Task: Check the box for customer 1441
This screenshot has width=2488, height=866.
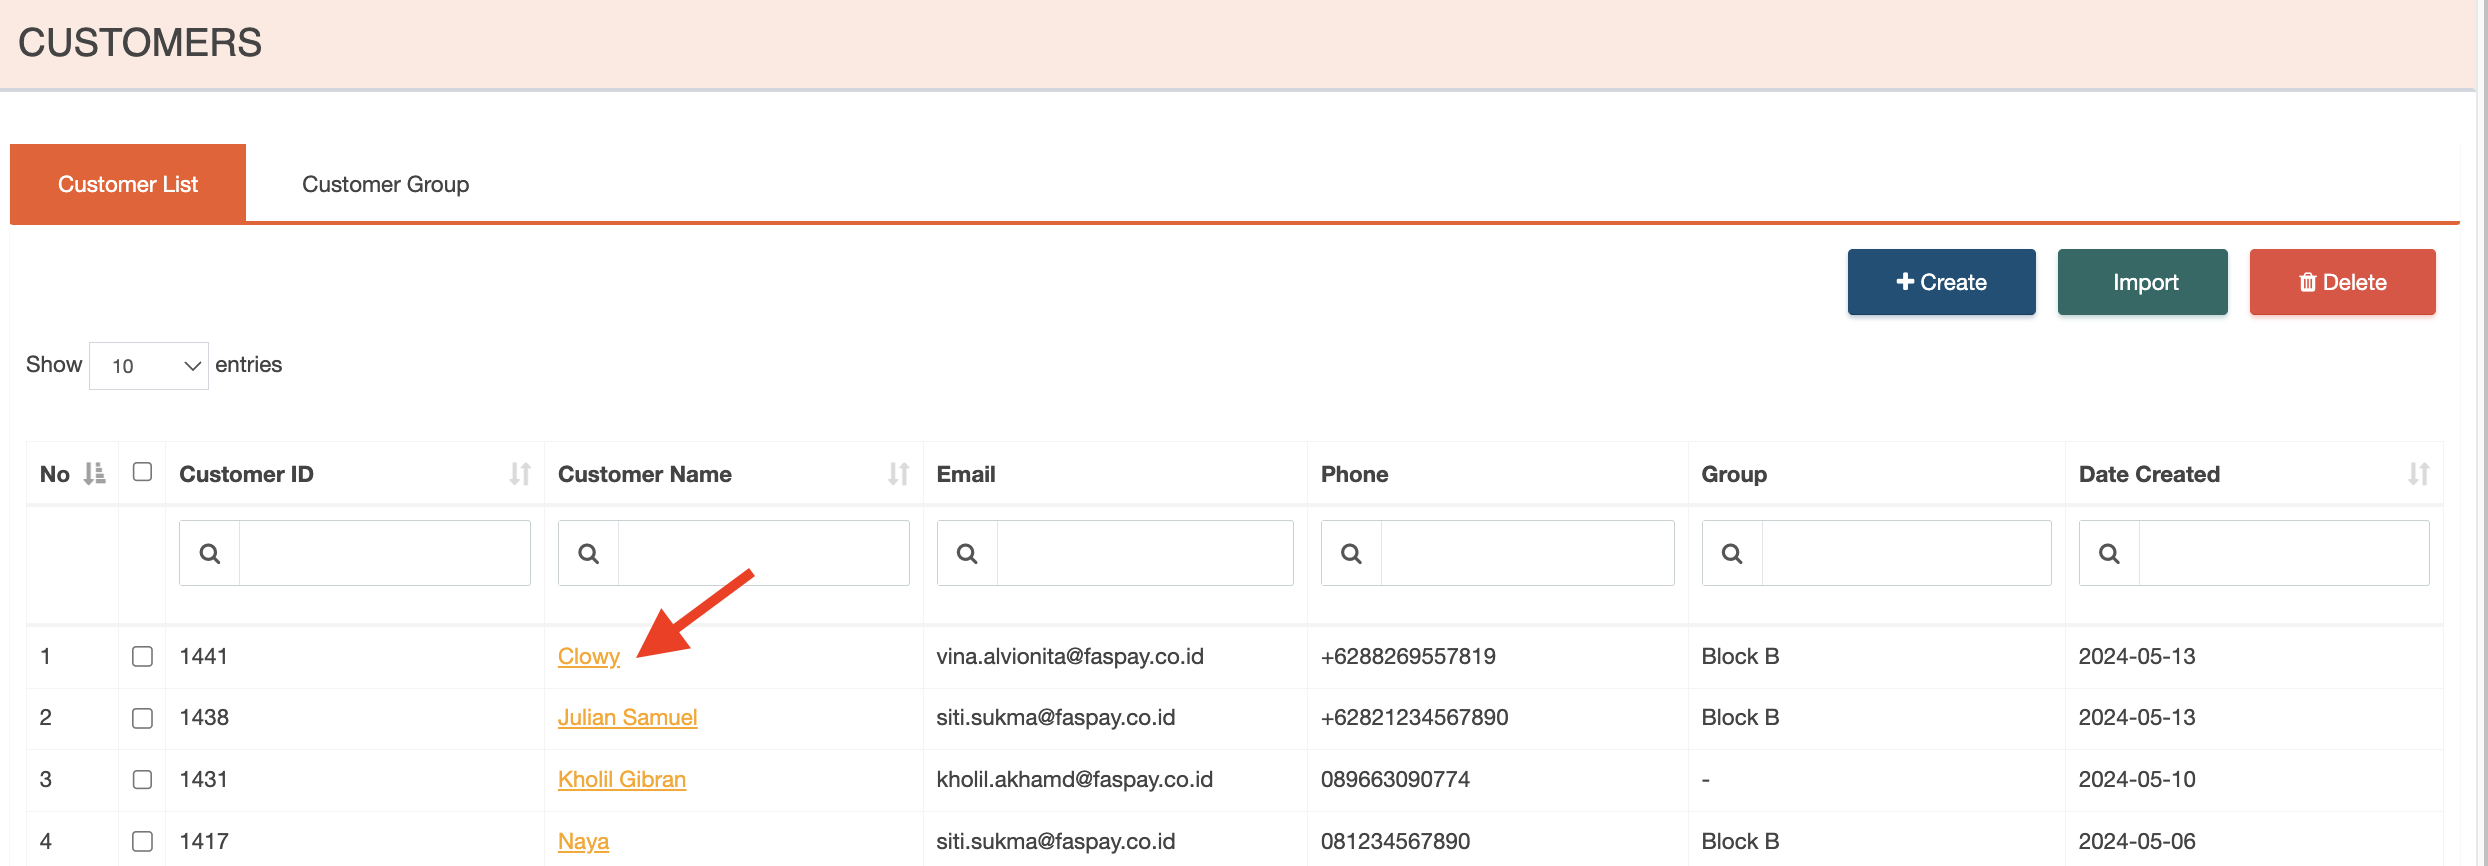Action: 142,657
